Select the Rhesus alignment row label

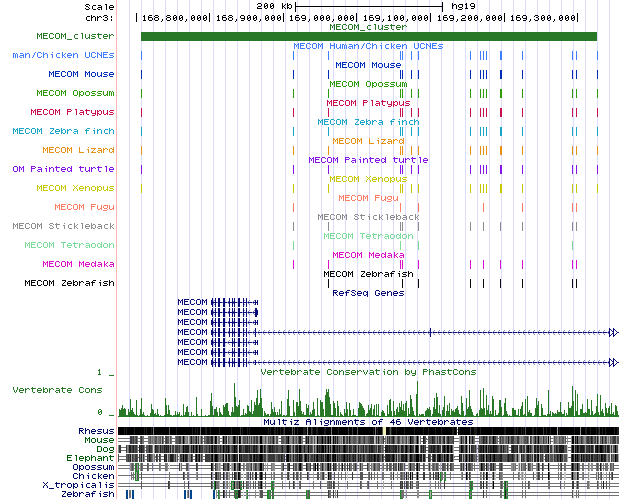pos(96,431)
